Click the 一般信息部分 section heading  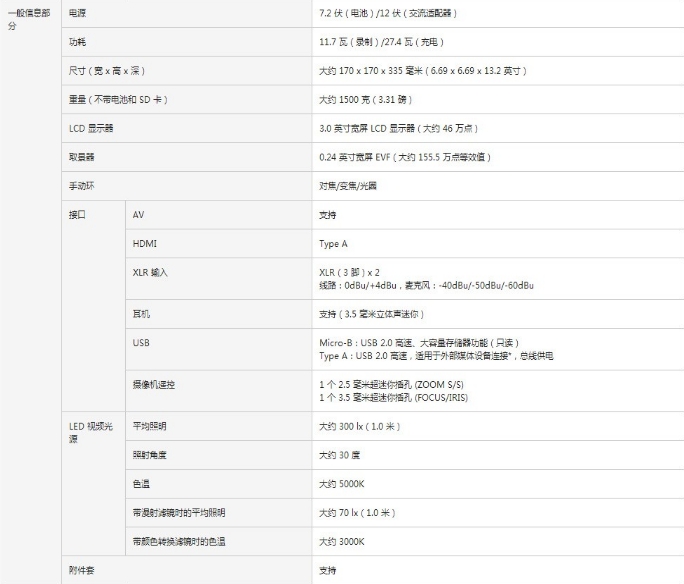[x=29, y=19]
